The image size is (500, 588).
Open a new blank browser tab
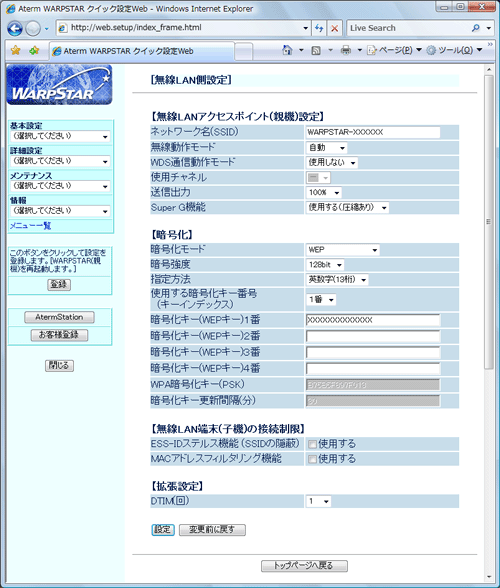(243, 51)
